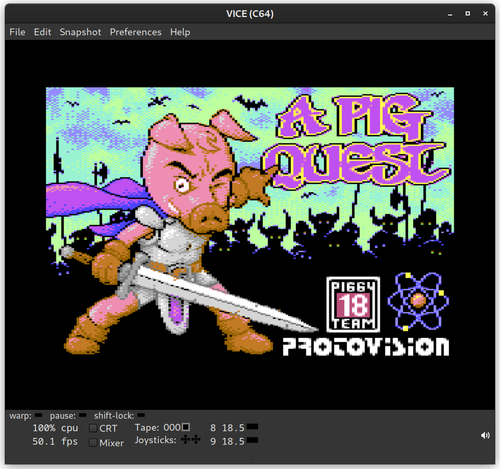Viewport: 500px width, 469px height.
Task: Open the Preferences menu
Action: point(135,32)
